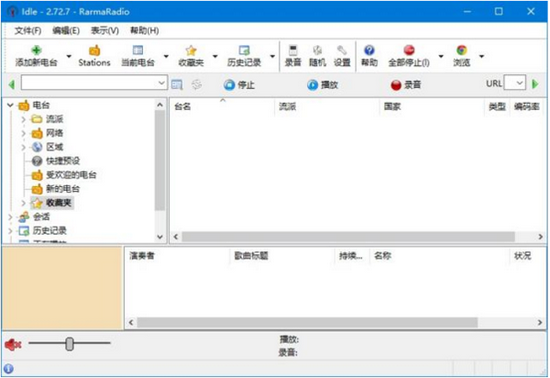The image size is (550, 378).
Task: Open the 表示(V) menu
Action: [105, 31]
